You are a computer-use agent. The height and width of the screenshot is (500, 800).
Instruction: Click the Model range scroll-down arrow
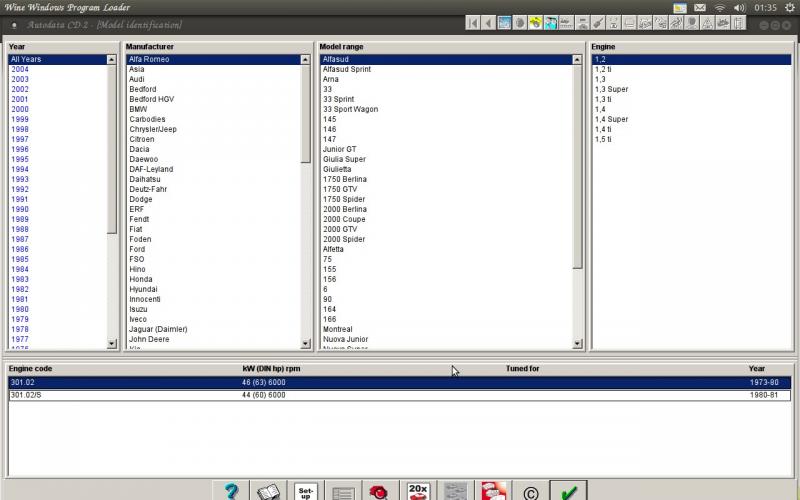click(x=577, y=344)
